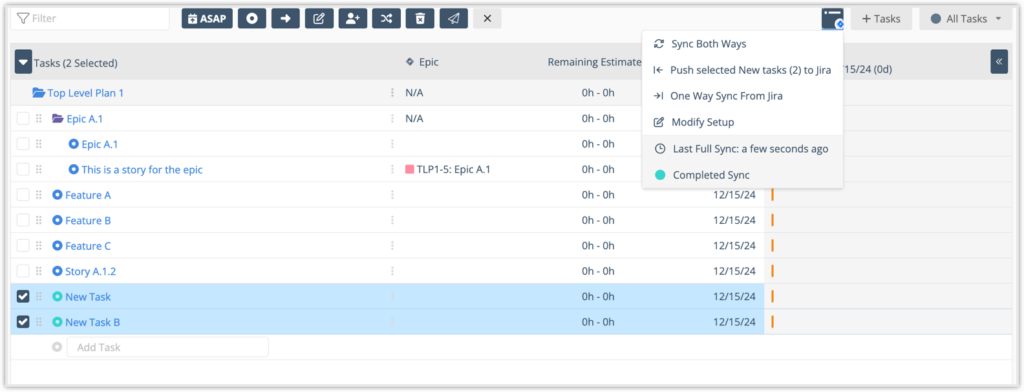Uncheck the New Task checkbox
Screen dimensions: 1024x392
click(x=24, y=297)
